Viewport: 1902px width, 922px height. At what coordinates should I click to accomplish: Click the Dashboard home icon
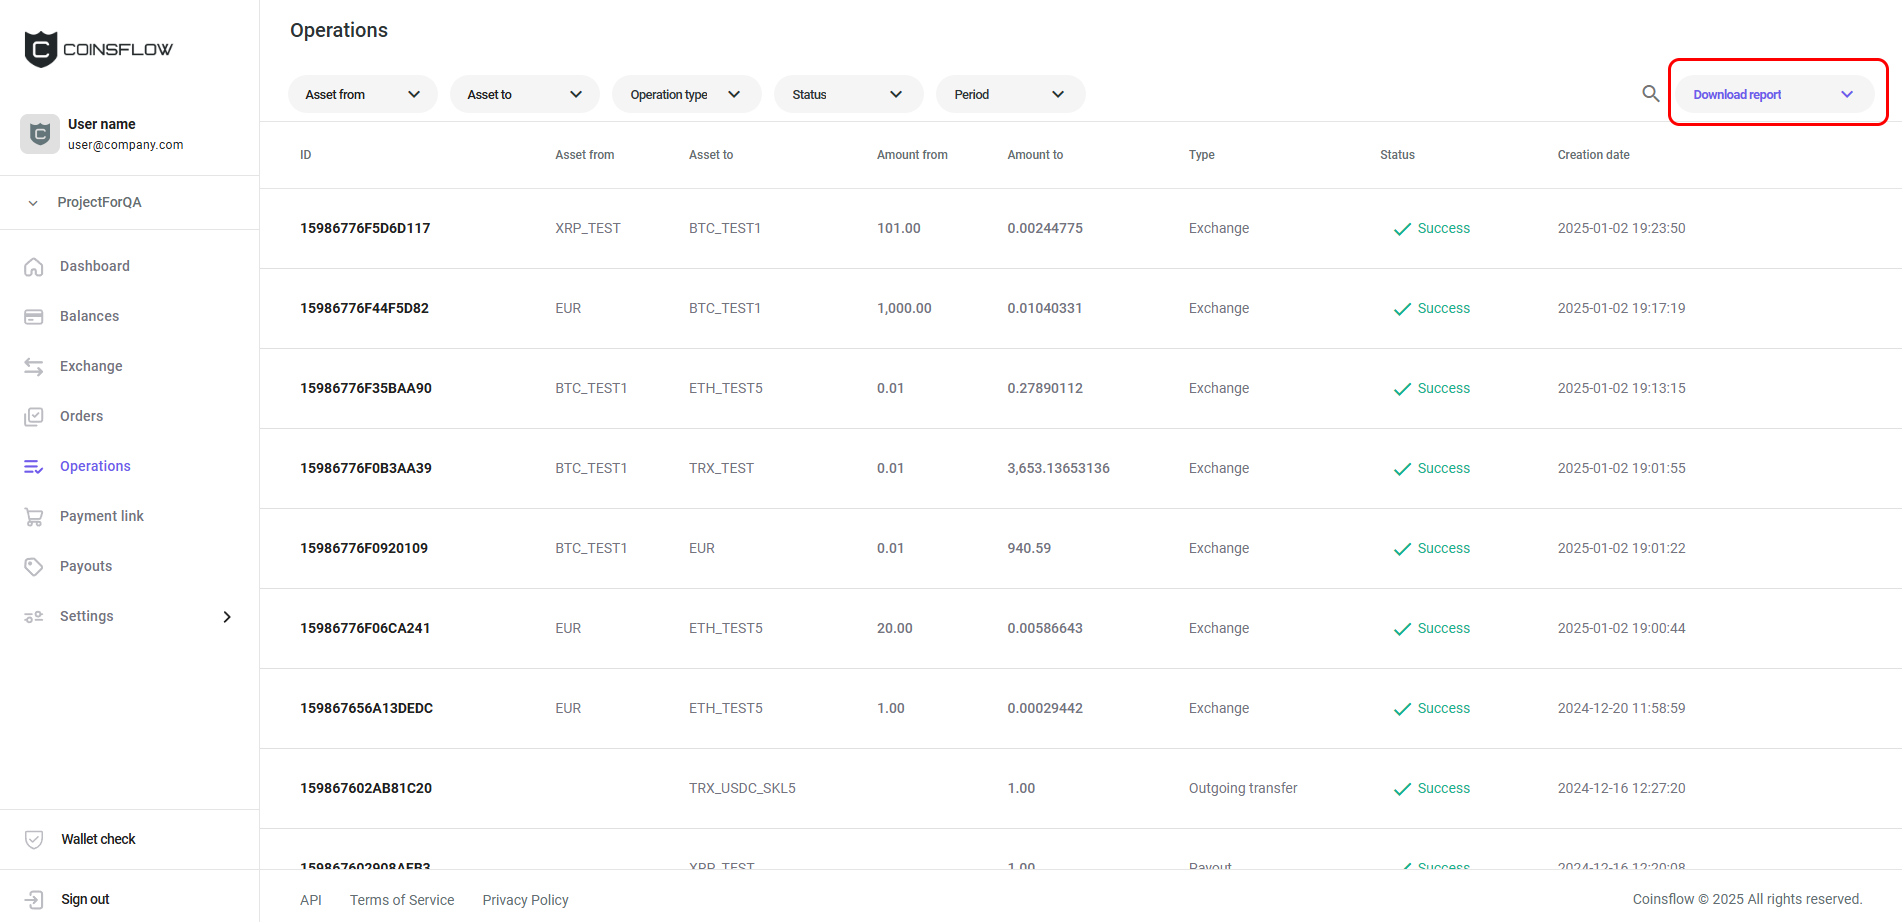tap(34, 267)
